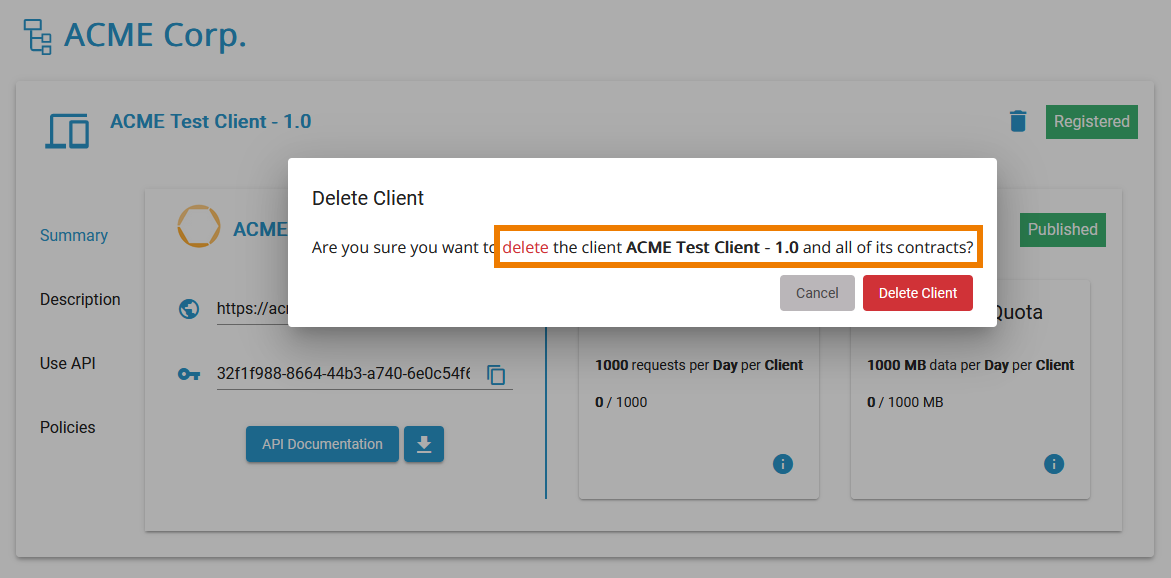1171x578 pixels.
Task: Click the globe icon beside the https URL
Action: [x=189, y=309]
